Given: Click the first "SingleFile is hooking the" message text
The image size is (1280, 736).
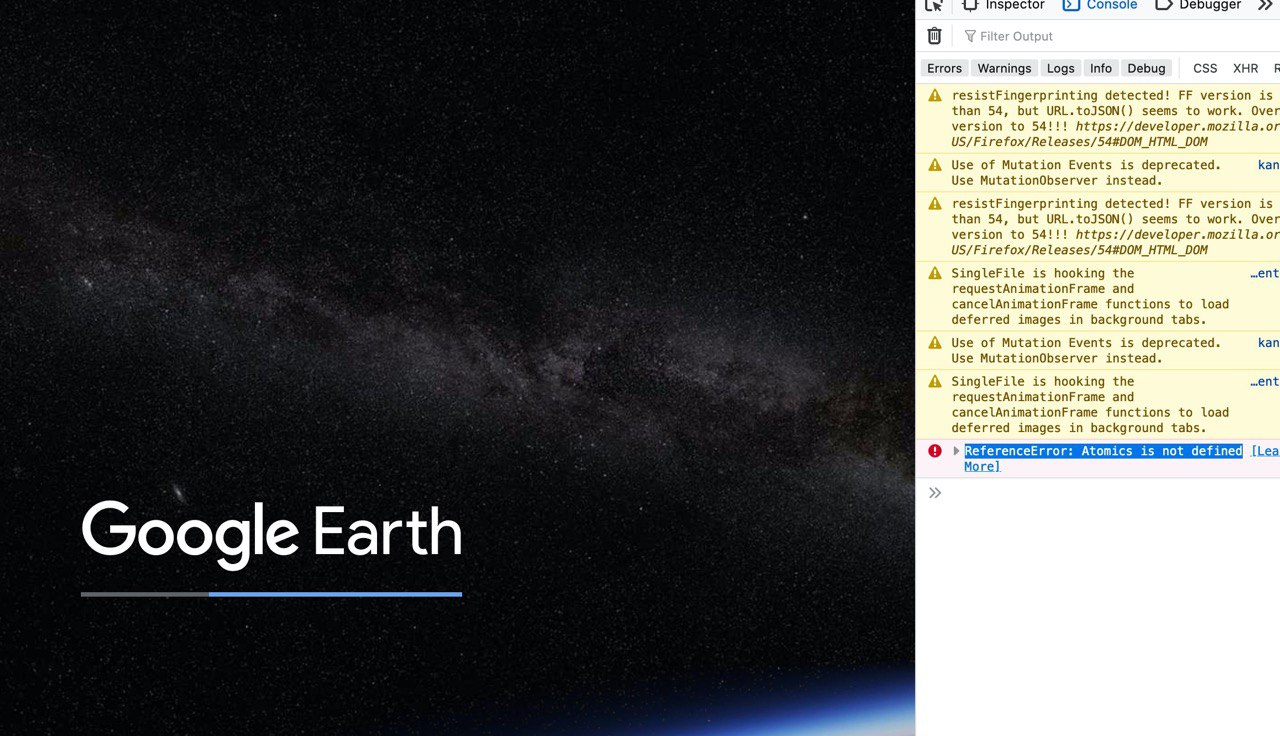Looking at the screenshot, I should 1043,273.
